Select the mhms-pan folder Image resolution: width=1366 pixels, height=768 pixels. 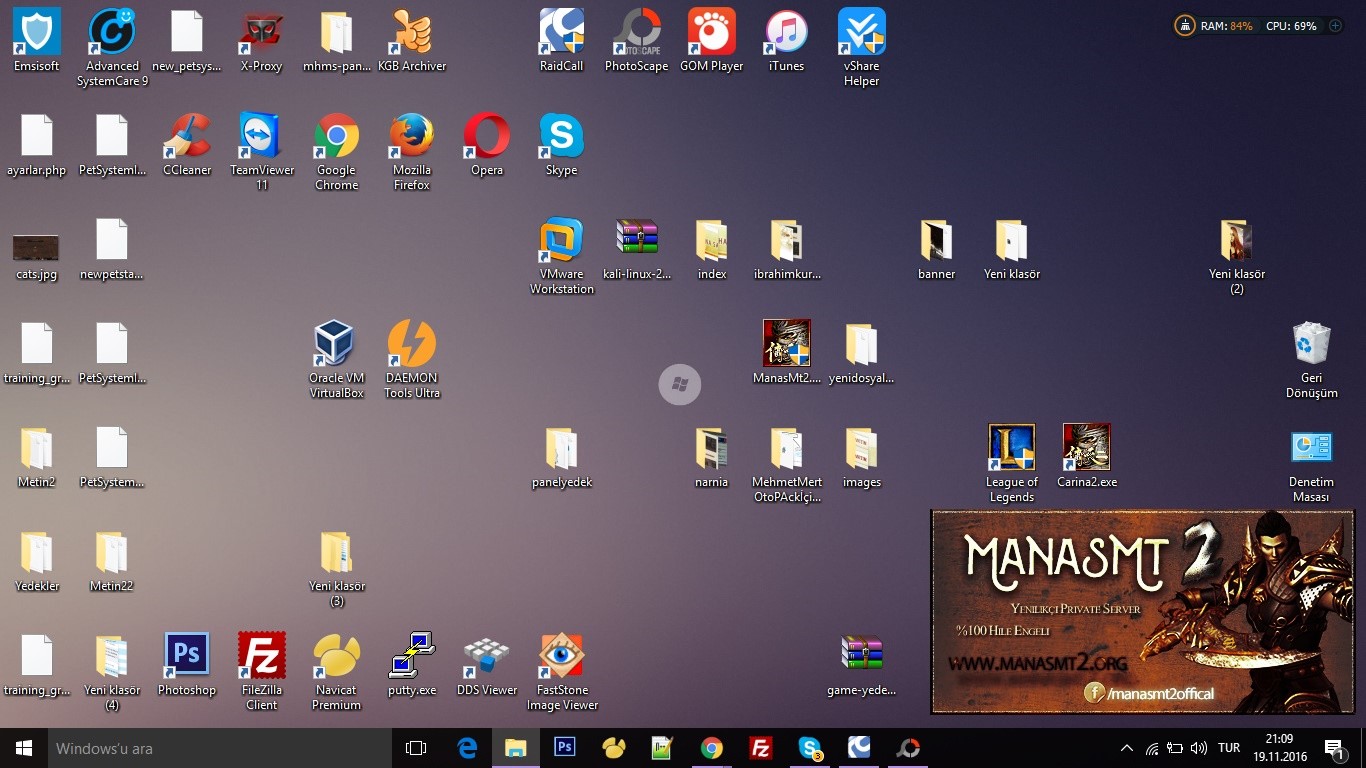point(337,41)
